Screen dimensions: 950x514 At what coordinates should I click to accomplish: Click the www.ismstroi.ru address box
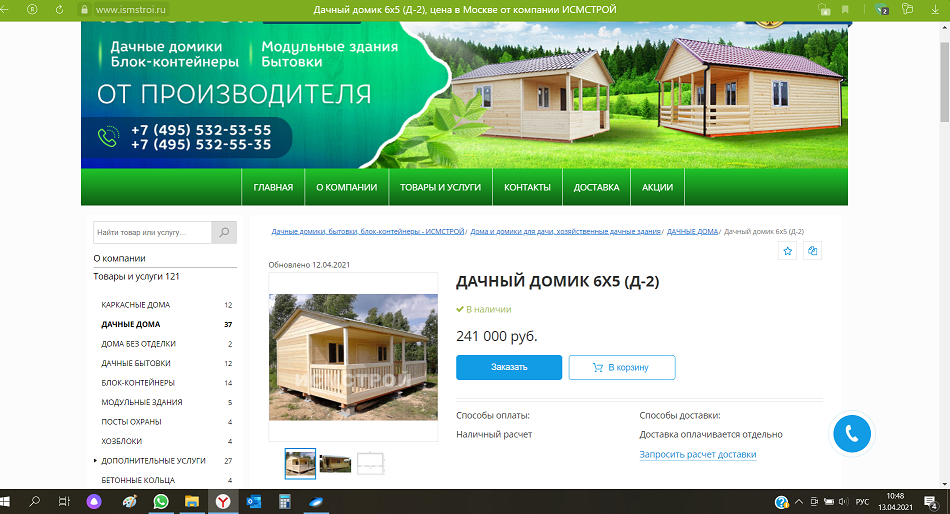(x=130, y=10)
